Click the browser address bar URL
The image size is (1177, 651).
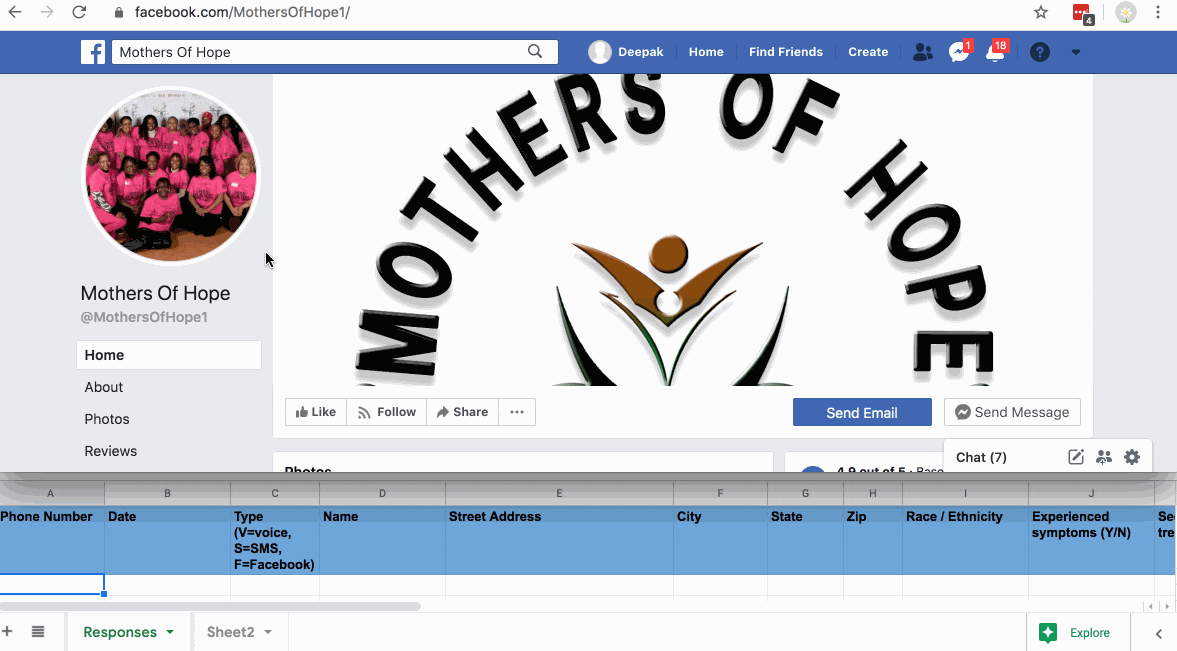[x=242, y=13]
